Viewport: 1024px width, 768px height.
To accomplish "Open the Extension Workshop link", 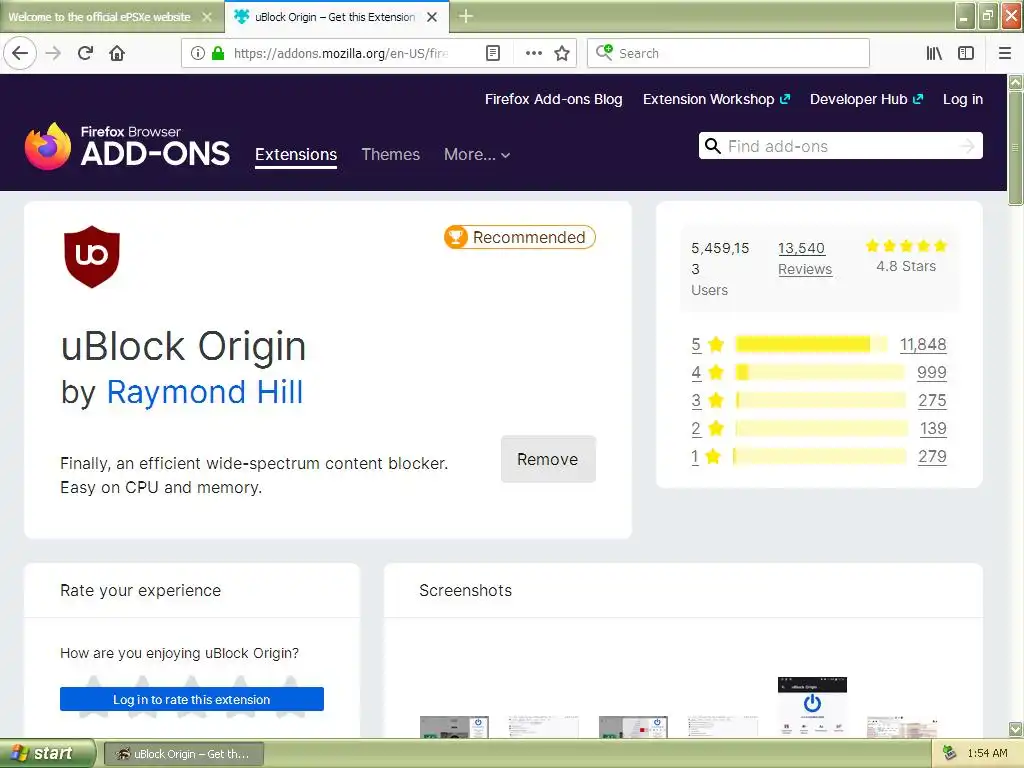I will [716, 99].
